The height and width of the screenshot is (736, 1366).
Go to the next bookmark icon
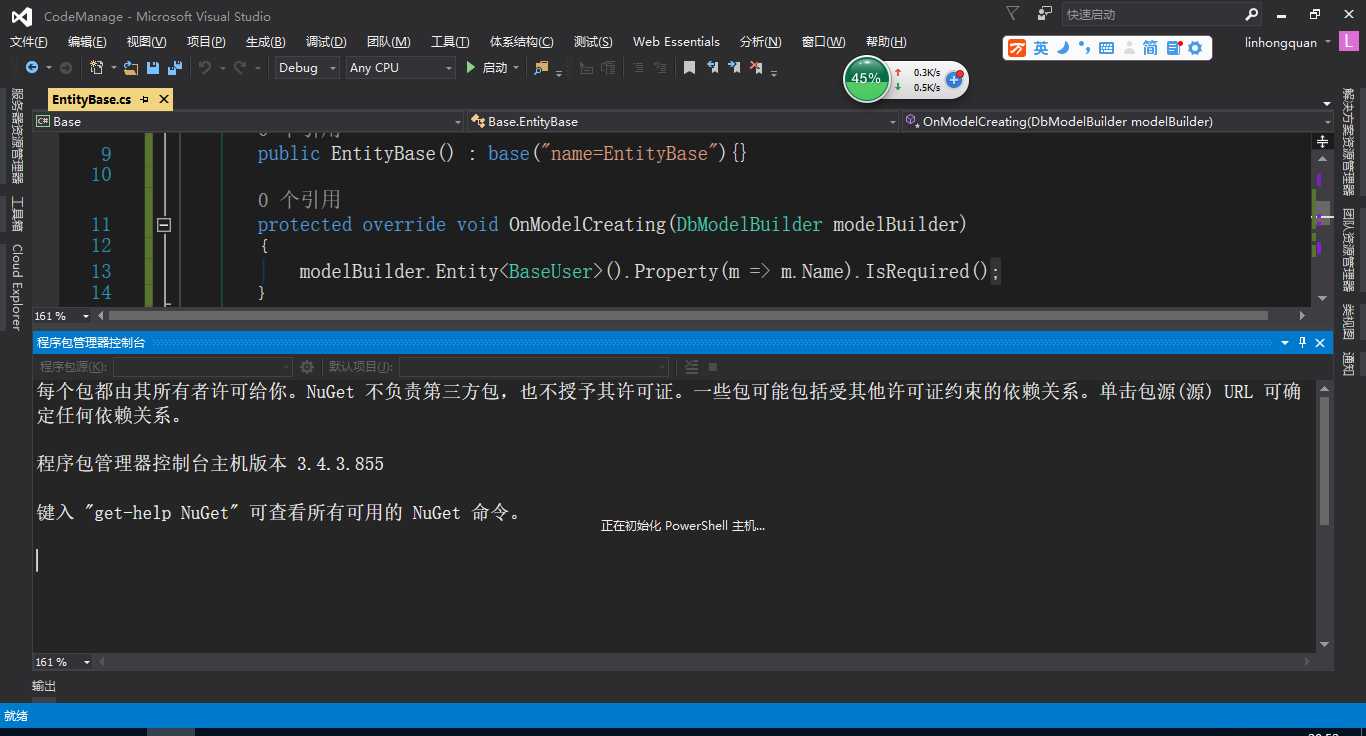coord(735,67)
